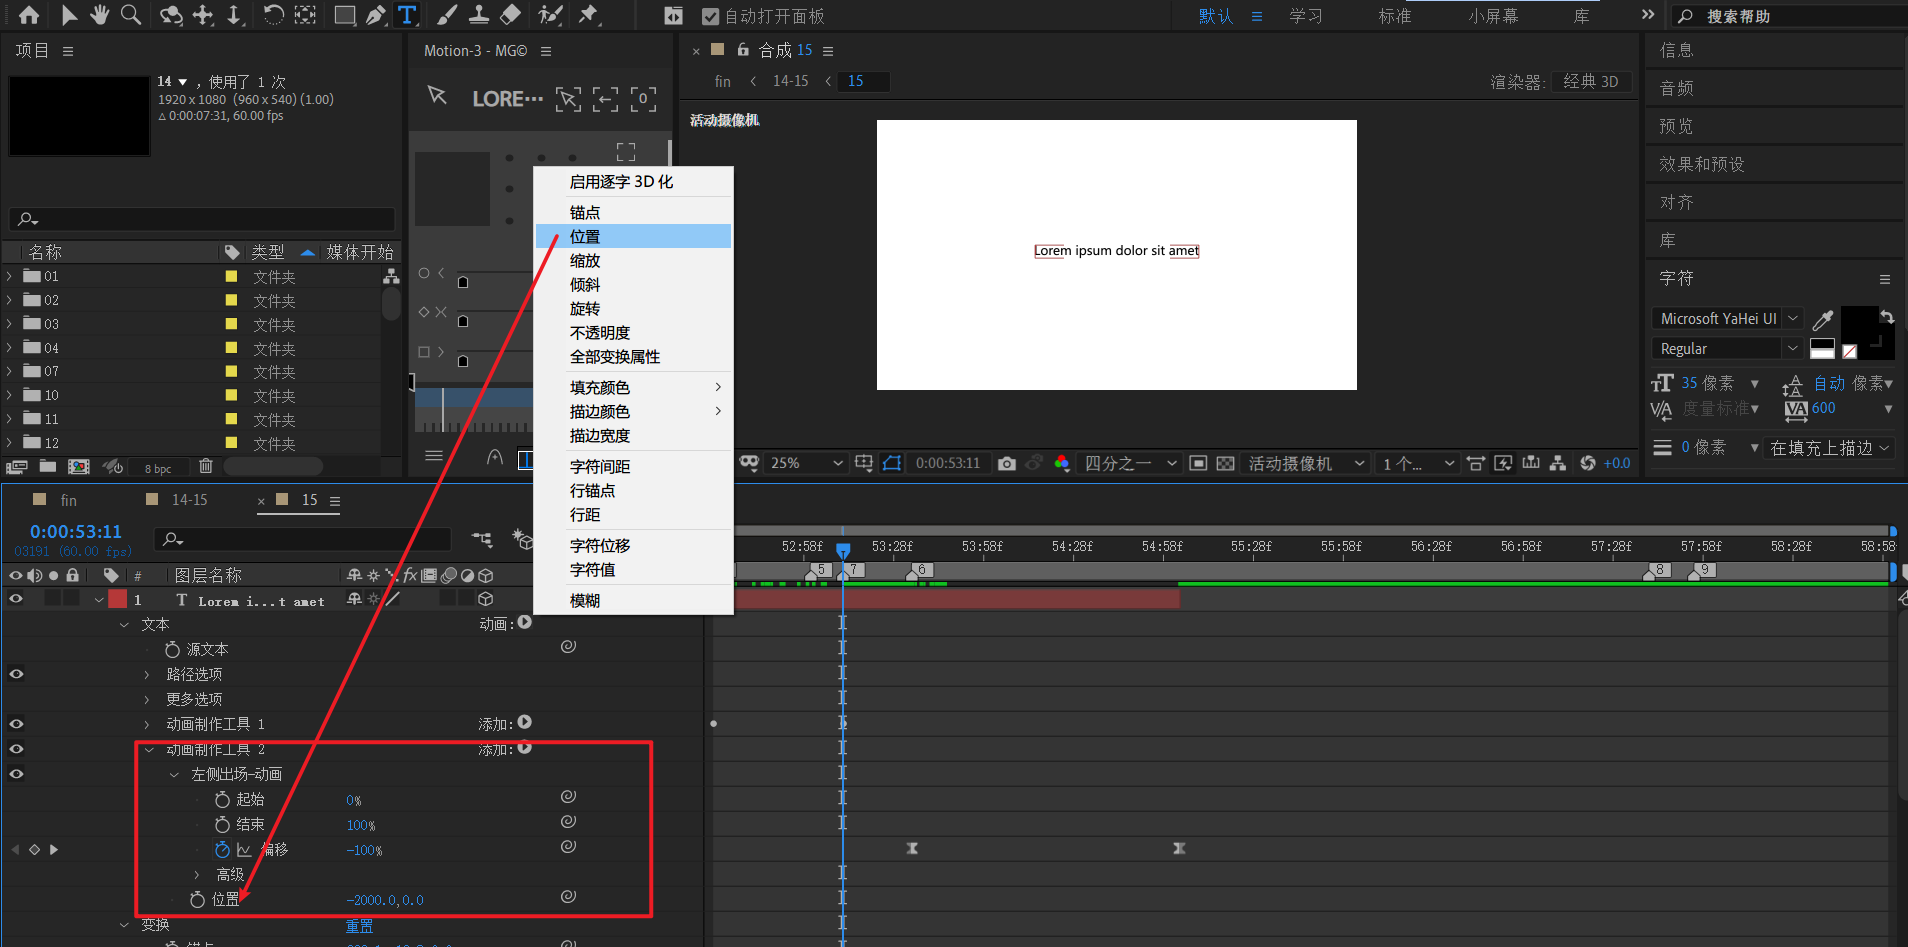Select the Puppet Pin tool
Screen dimensions: 1908x947
coord(588,15)
